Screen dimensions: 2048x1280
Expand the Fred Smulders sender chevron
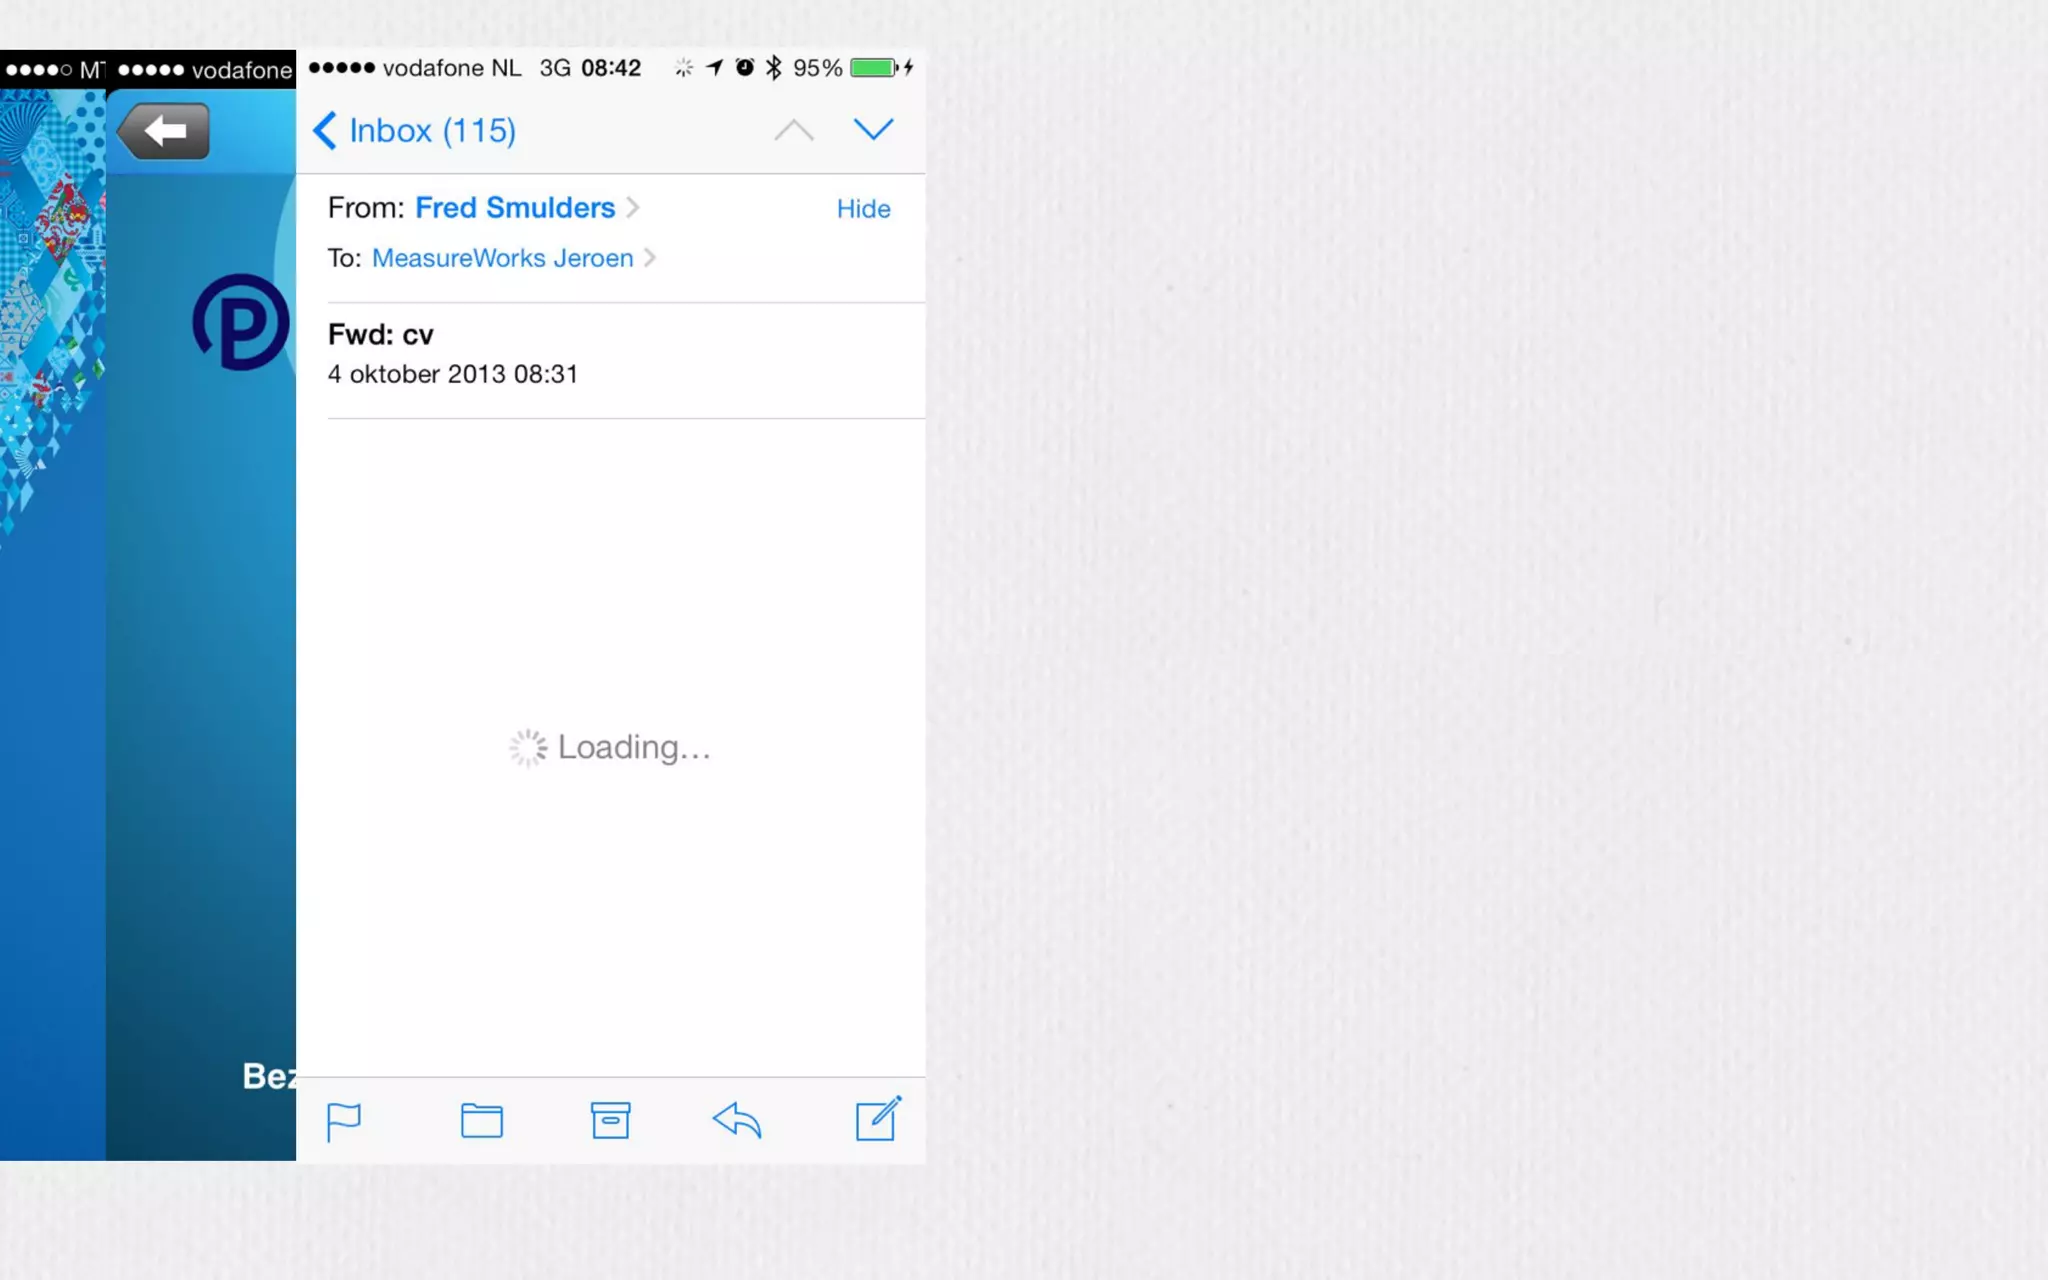click(x=633, y=208)
